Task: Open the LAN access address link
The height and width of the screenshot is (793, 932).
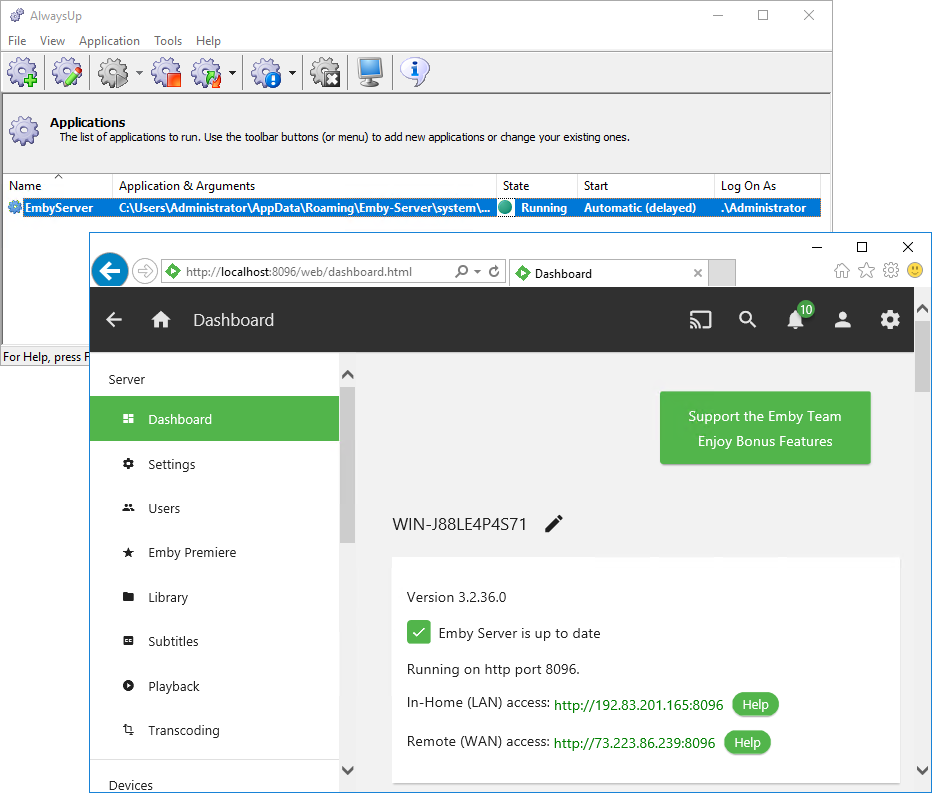Action: click(639, 705)
